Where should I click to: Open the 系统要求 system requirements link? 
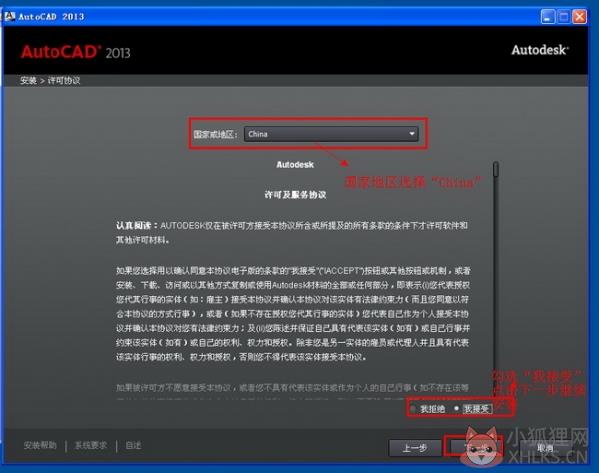(91, 445)
